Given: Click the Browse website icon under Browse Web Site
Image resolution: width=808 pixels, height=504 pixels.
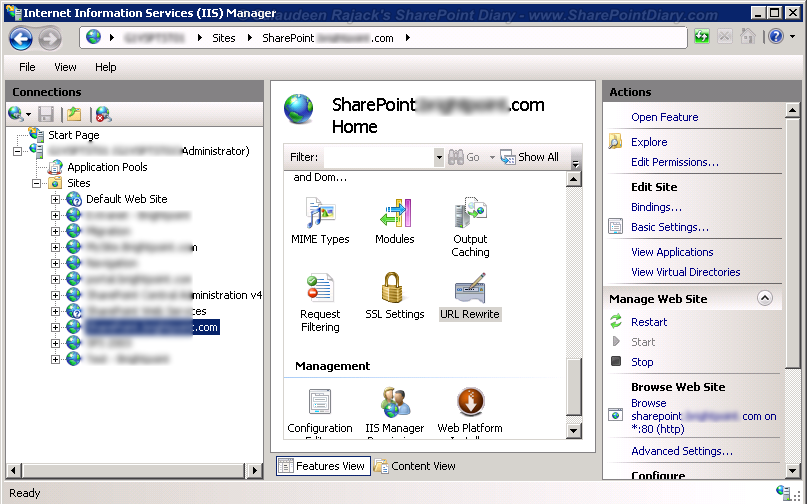Looking at the screenshot, I should (x=615, y=415).
